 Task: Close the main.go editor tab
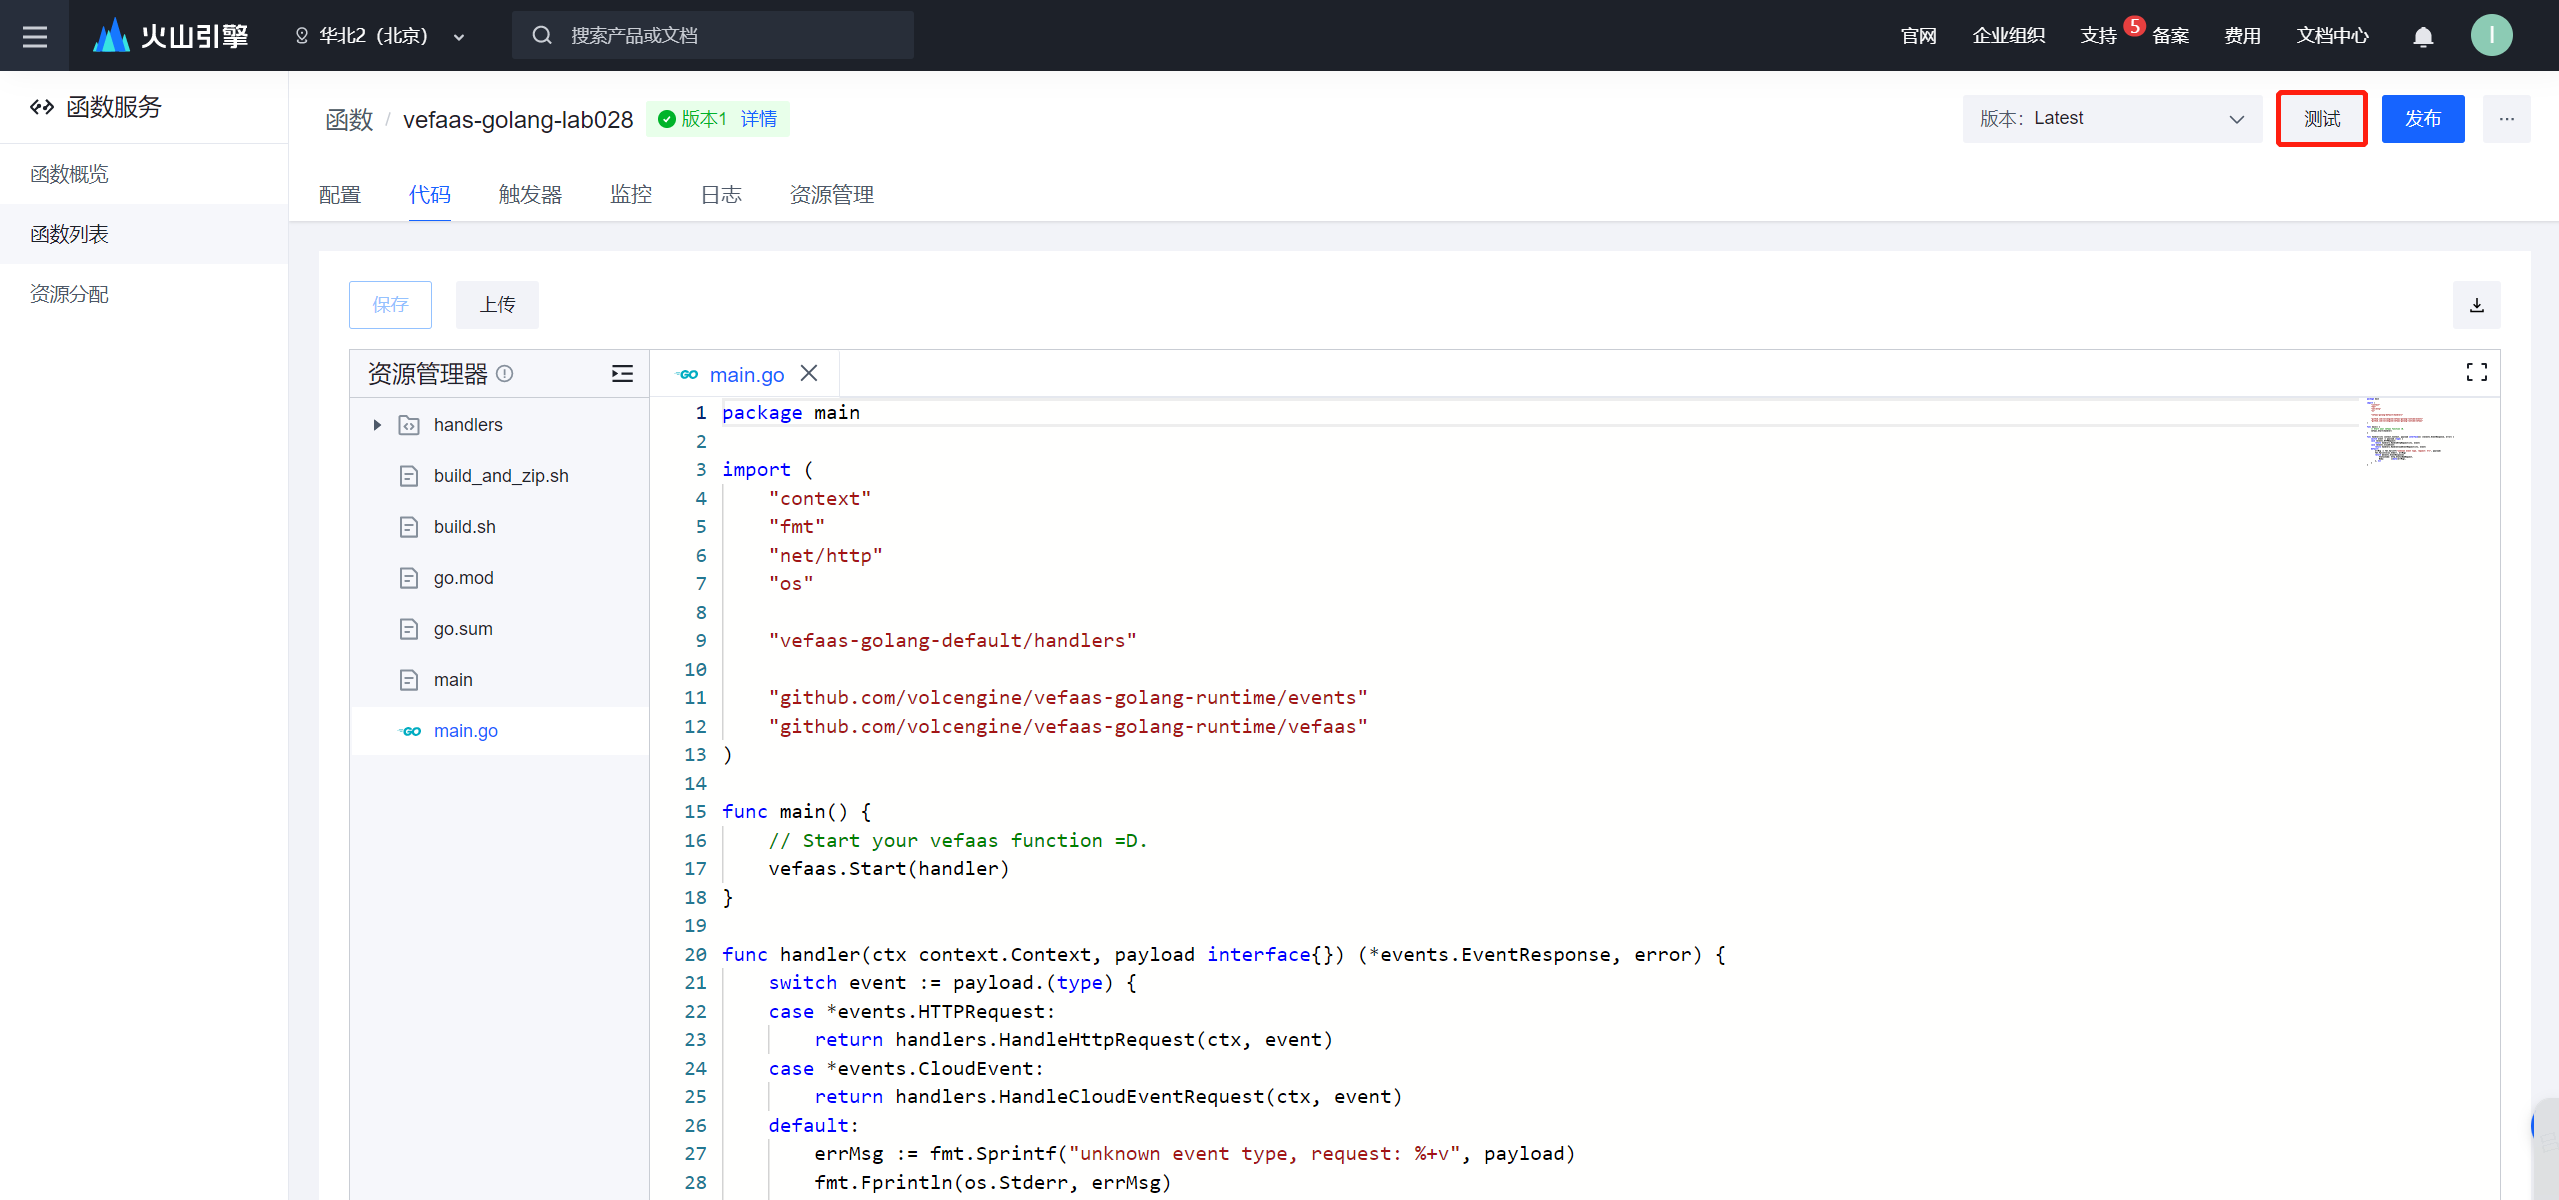809,374
